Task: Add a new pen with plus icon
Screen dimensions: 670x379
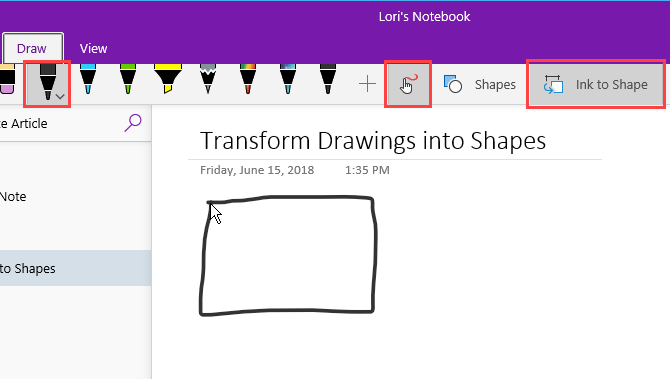Action: pyautogui.click(x=367, y=84)
